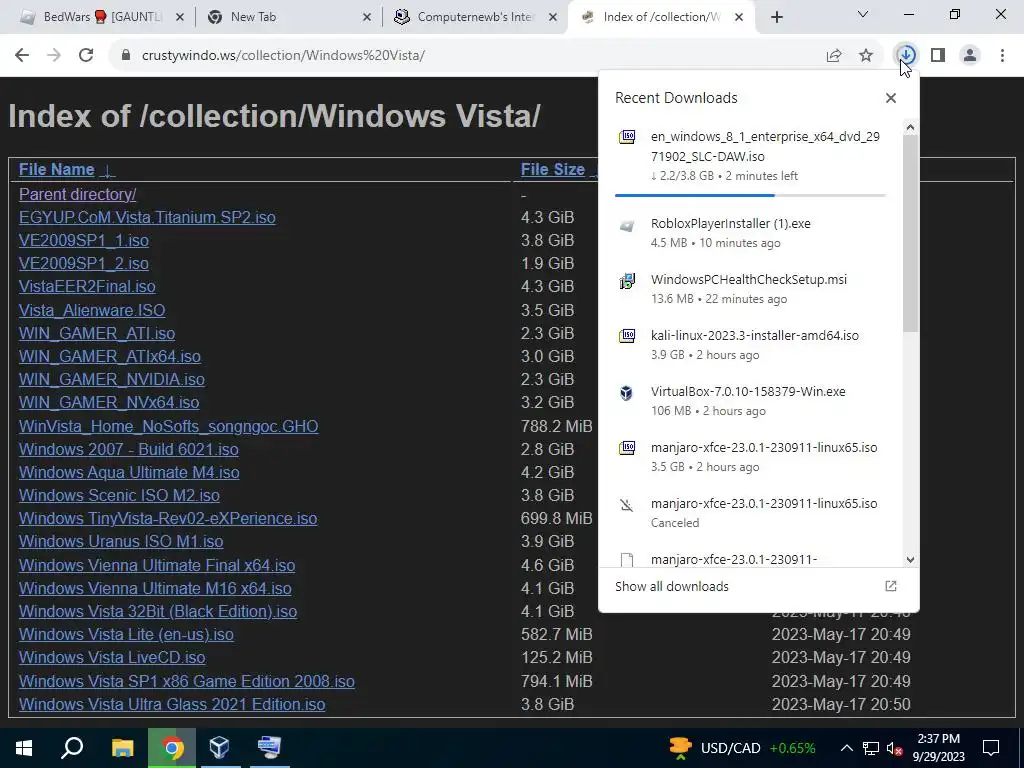Open VistaEER2Final.iso link
Viewport: 1024px width, 768px height.
[x=87, y=287]
